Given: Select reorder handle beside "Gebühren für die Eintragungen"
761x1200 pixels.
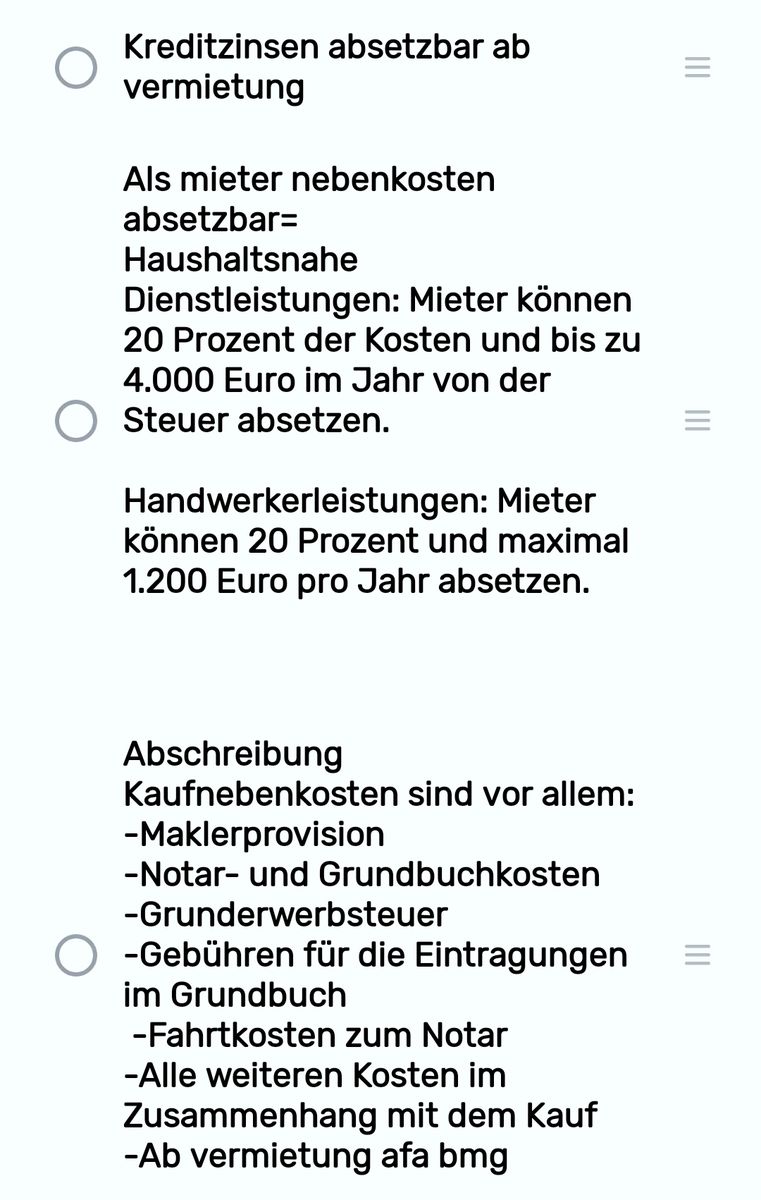Looking at the screenshot, I should (x=697, y=955).
